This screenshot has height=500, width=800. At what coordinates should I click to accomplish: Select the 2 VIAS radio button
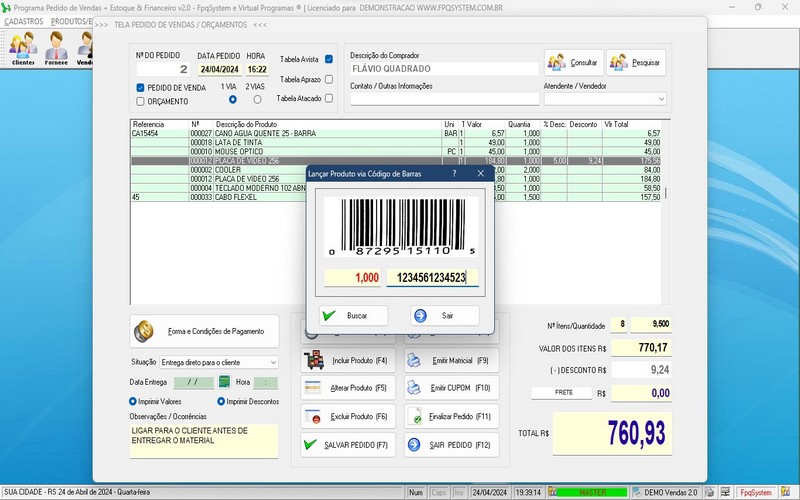tap(257, 99)
